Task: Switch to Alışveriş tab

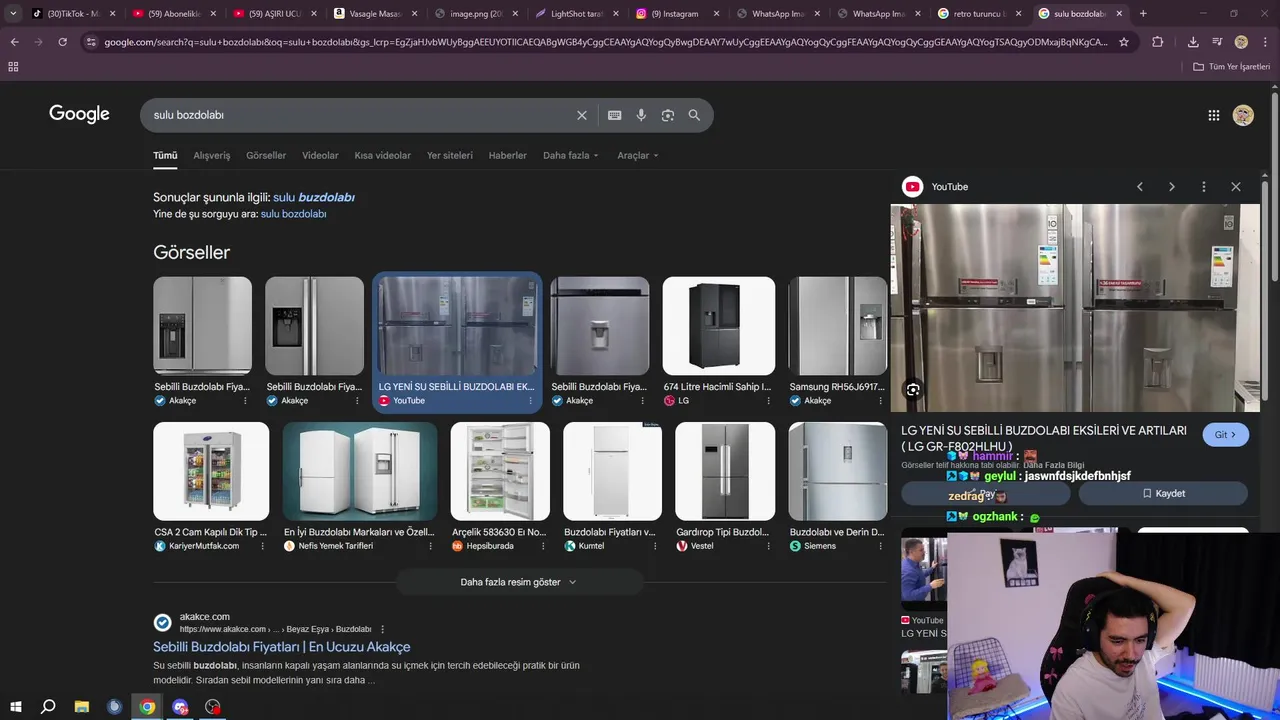Action: point(212,156)
